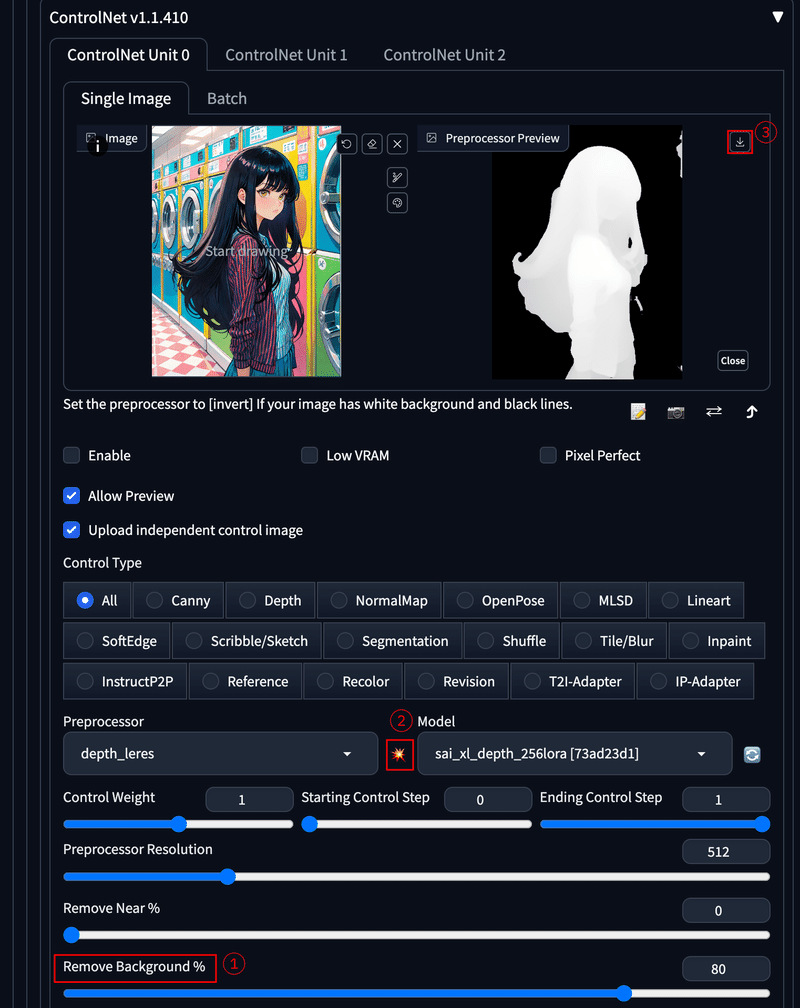Image resolution: width=800 pixels, height=1008 pixels.
Task: Send dimensions with the upward arrow icon
Action: (751, 411)
